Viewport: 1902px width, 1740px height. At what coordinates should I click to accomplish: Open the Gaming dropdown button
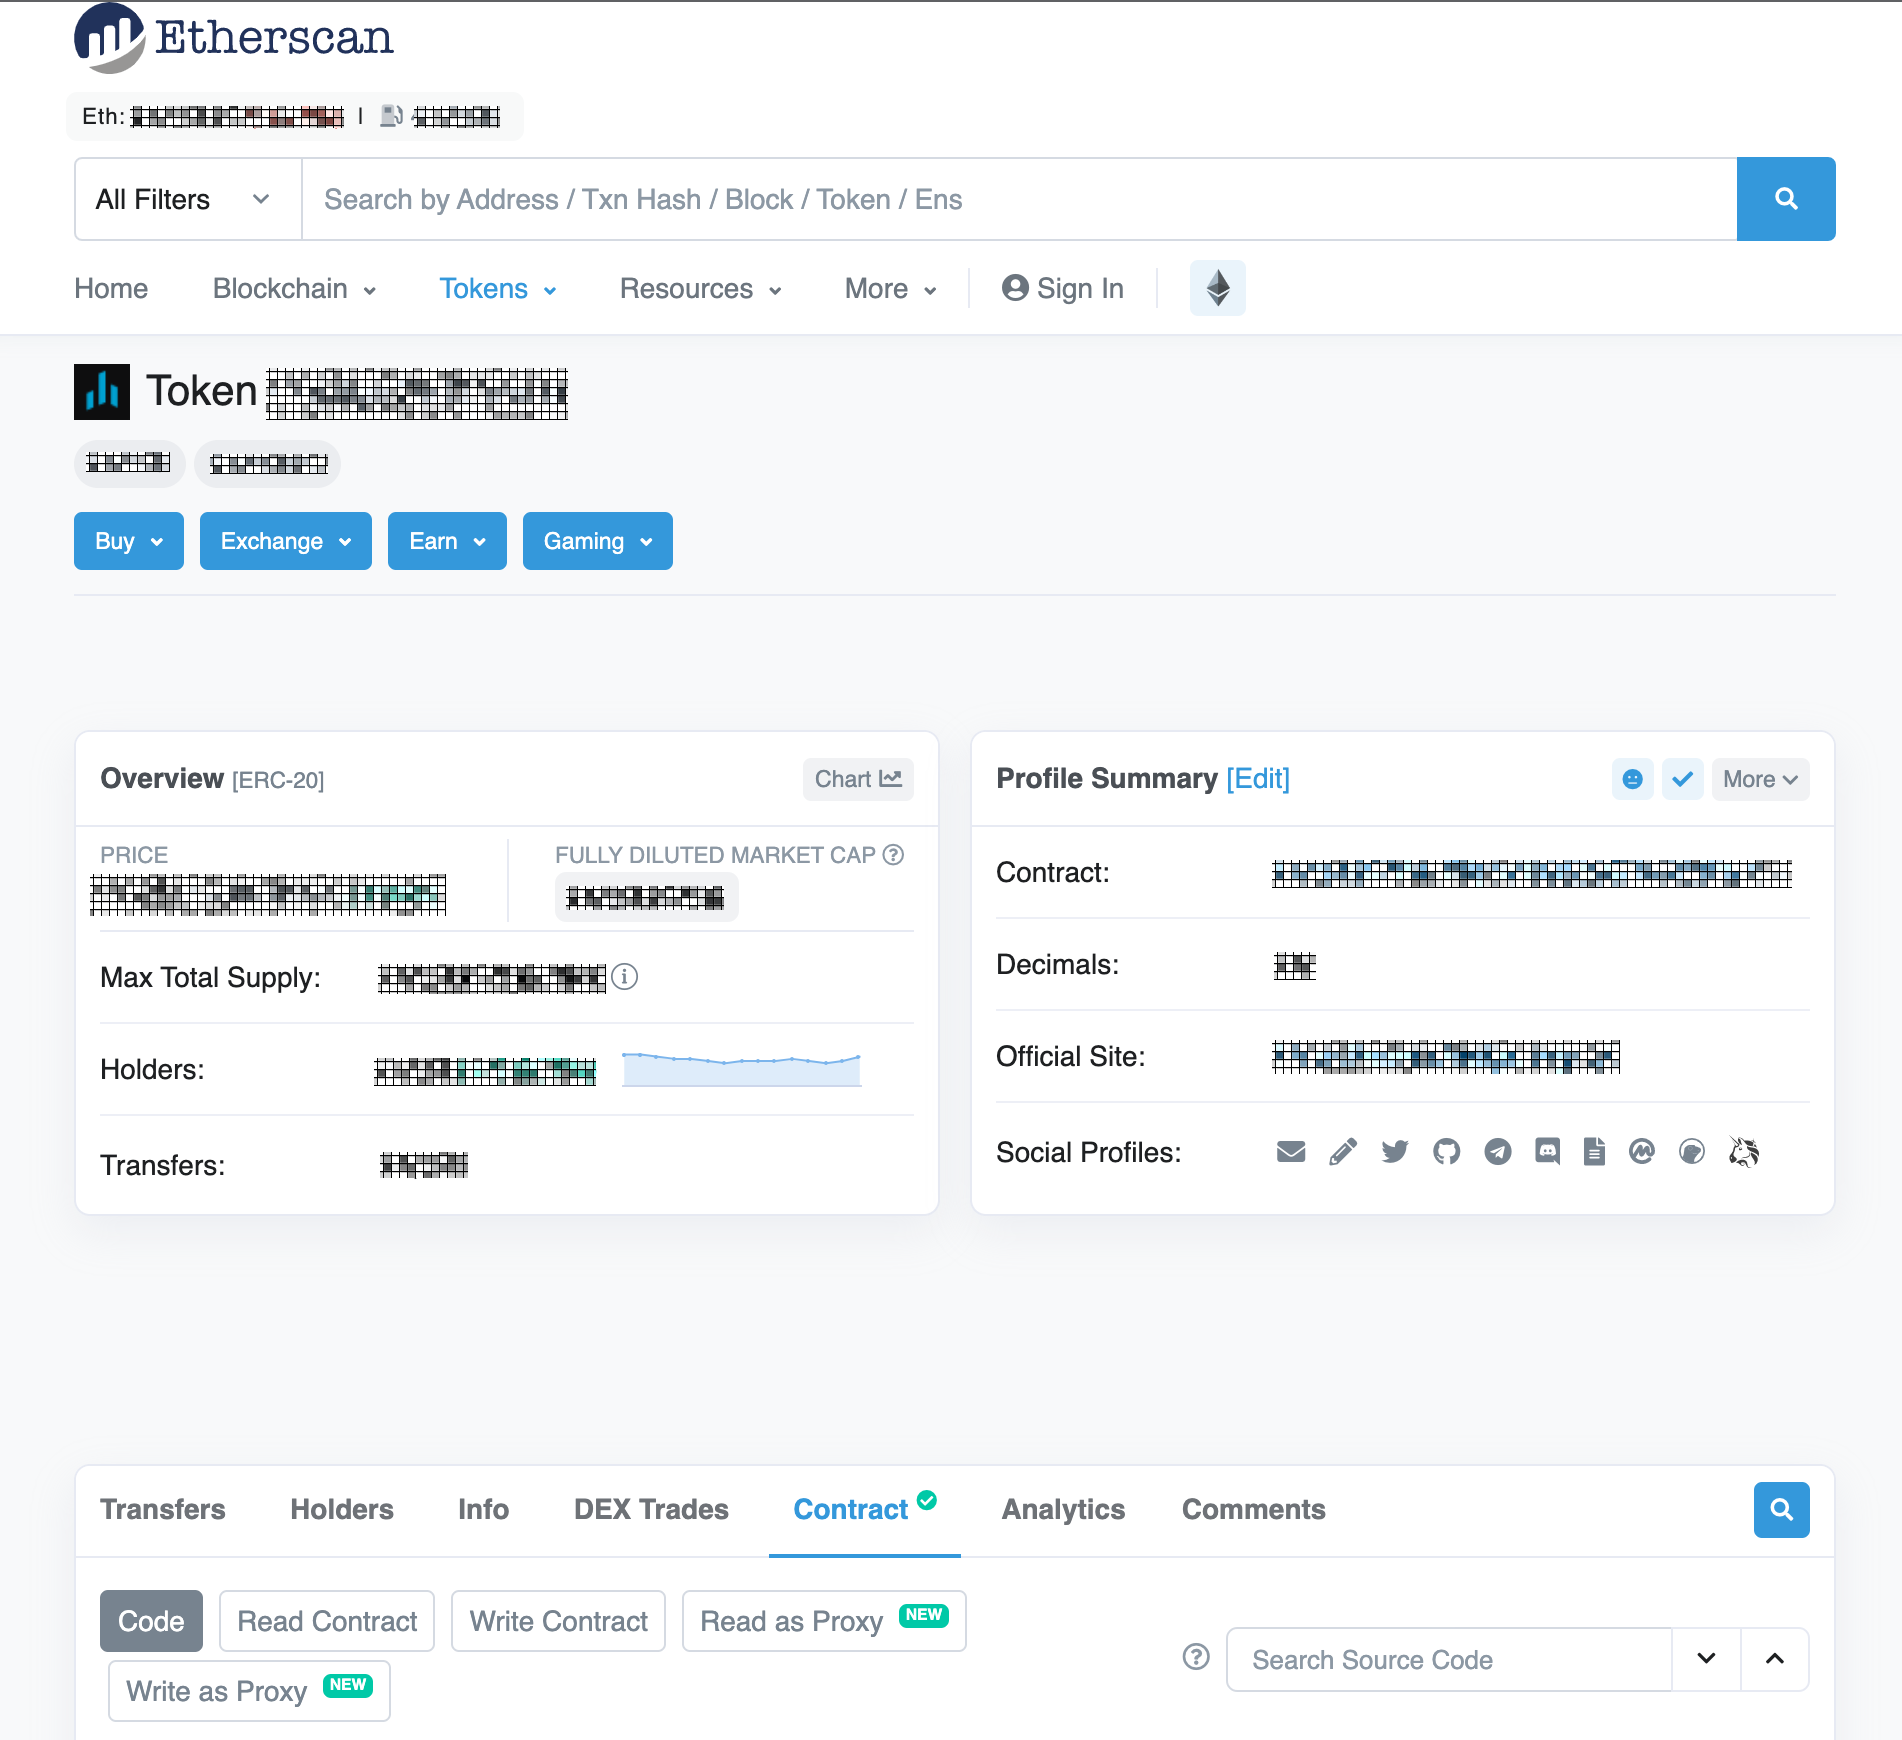coord(597,541)
